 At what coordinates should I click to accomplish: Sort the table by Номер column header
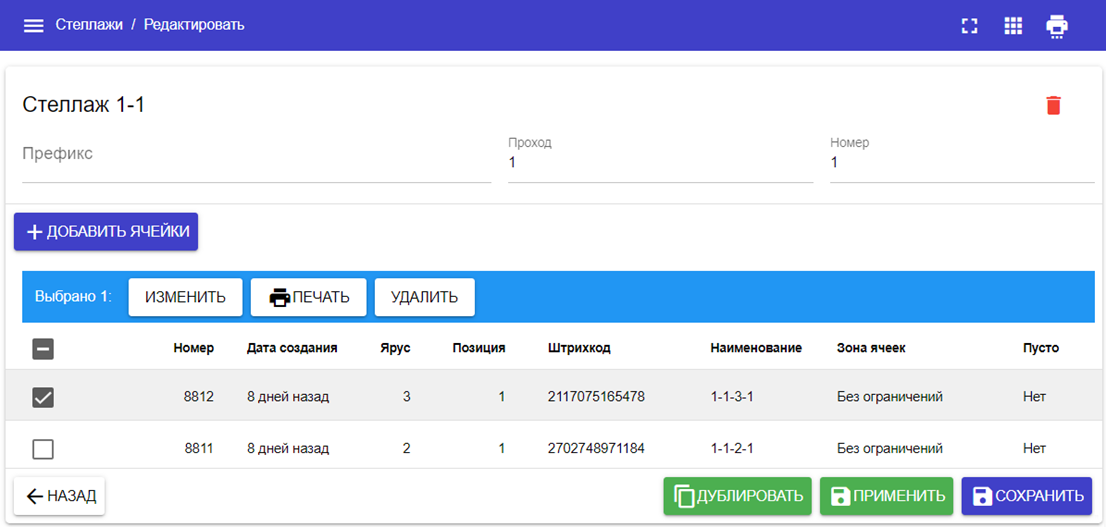pyautogui.click(x=193, y=348)
